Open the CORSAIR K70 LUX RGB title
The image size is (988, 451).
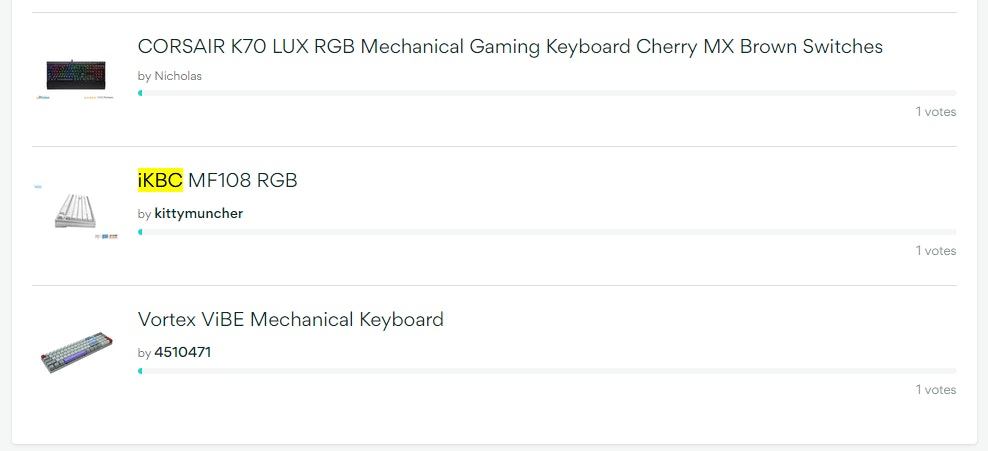coord(510,46)
